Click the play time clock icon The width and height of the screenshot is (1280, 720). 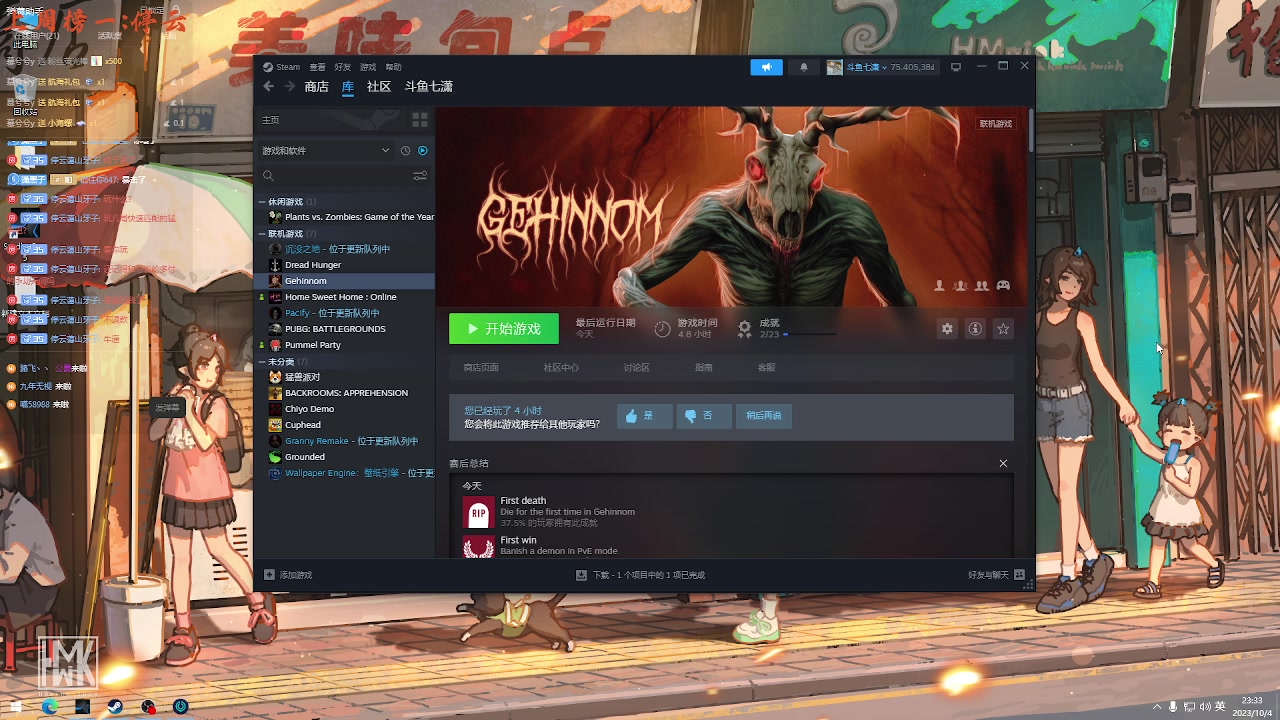(662, 328)
